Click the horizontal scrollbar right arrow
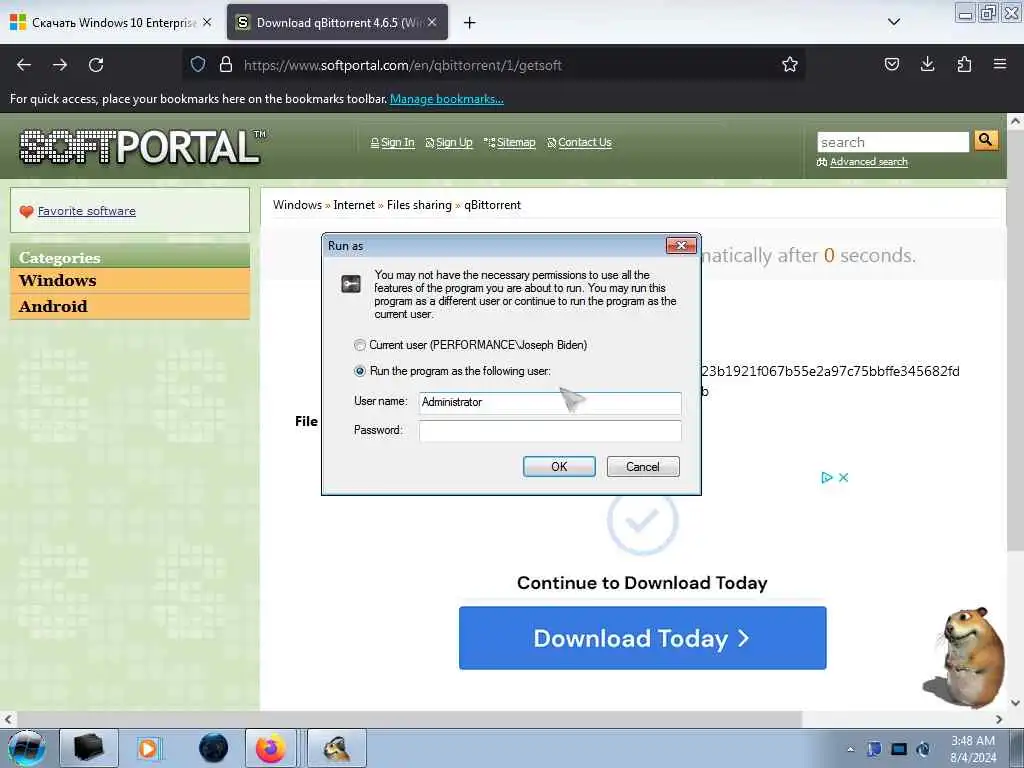The image size is (1024, 768). coord(999,719)
